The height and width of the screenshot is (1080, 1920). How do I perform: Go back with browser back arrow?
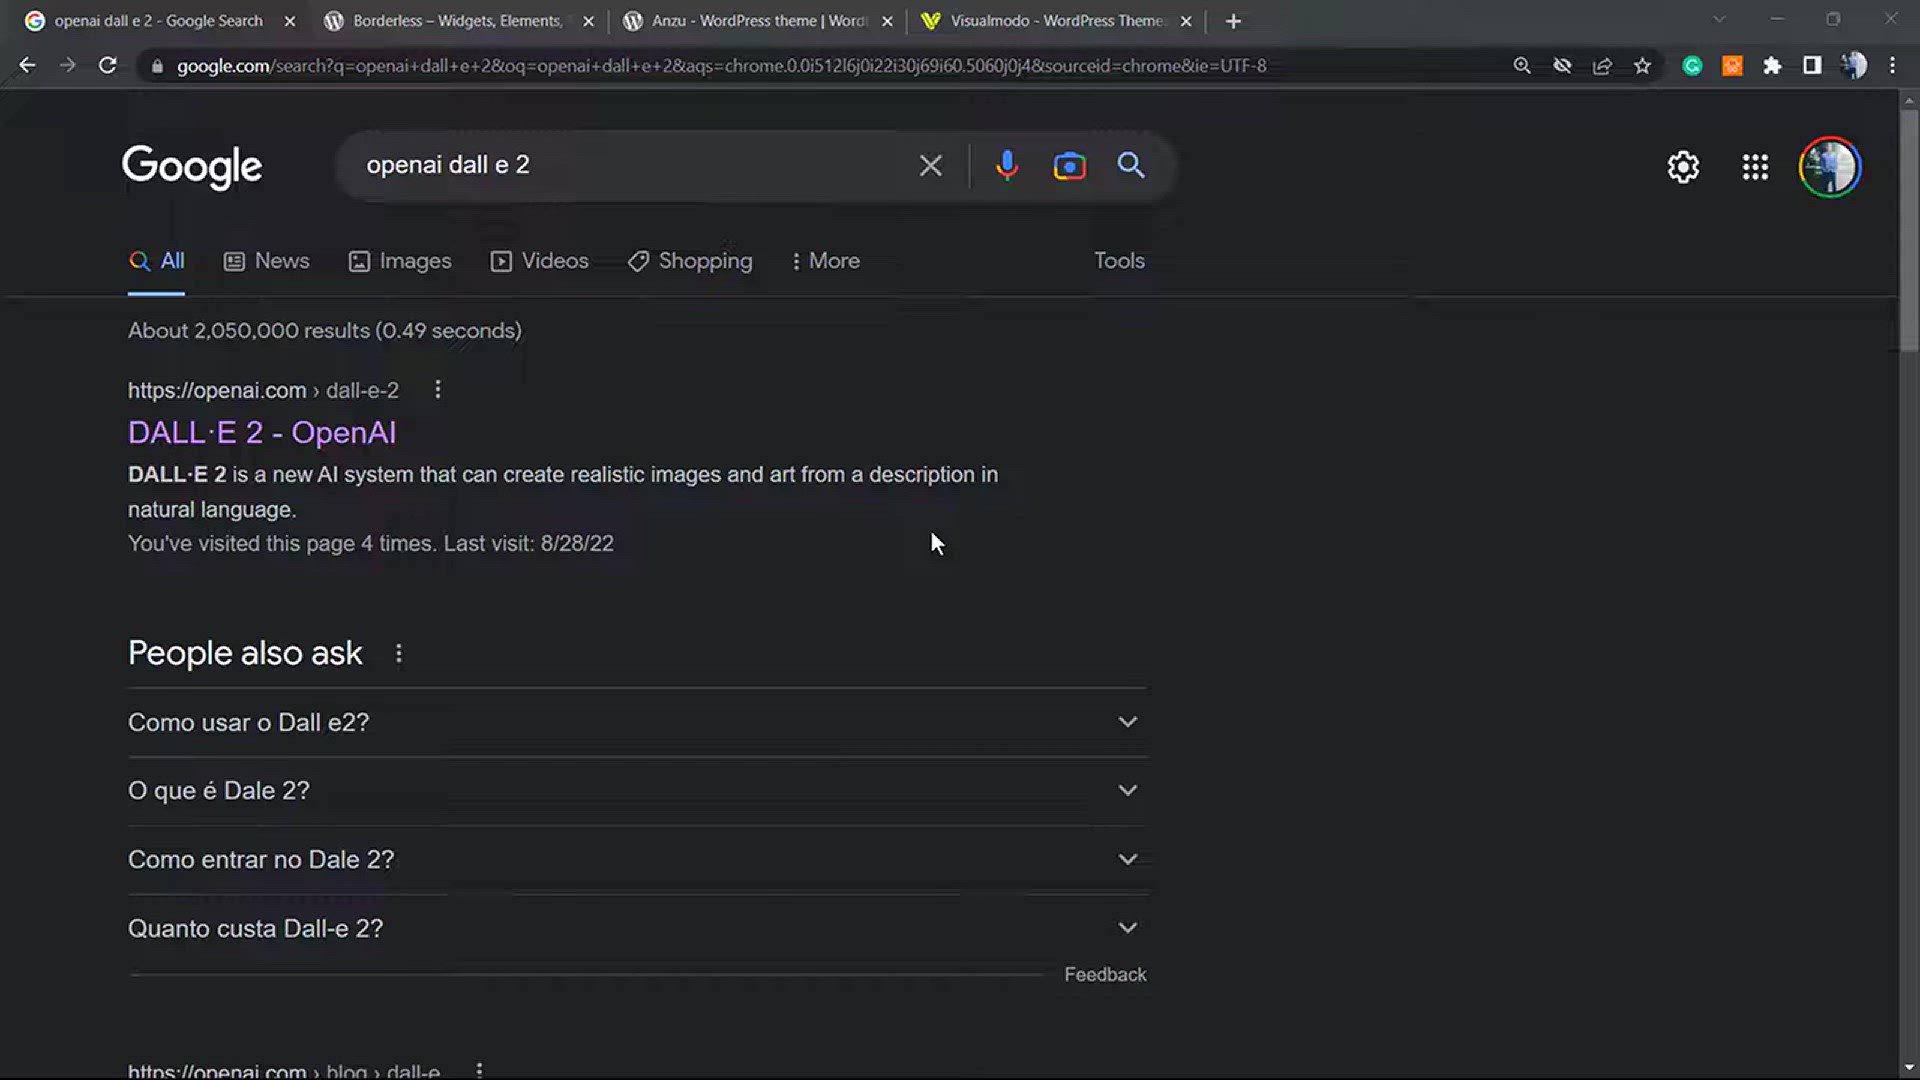[27, 66]
